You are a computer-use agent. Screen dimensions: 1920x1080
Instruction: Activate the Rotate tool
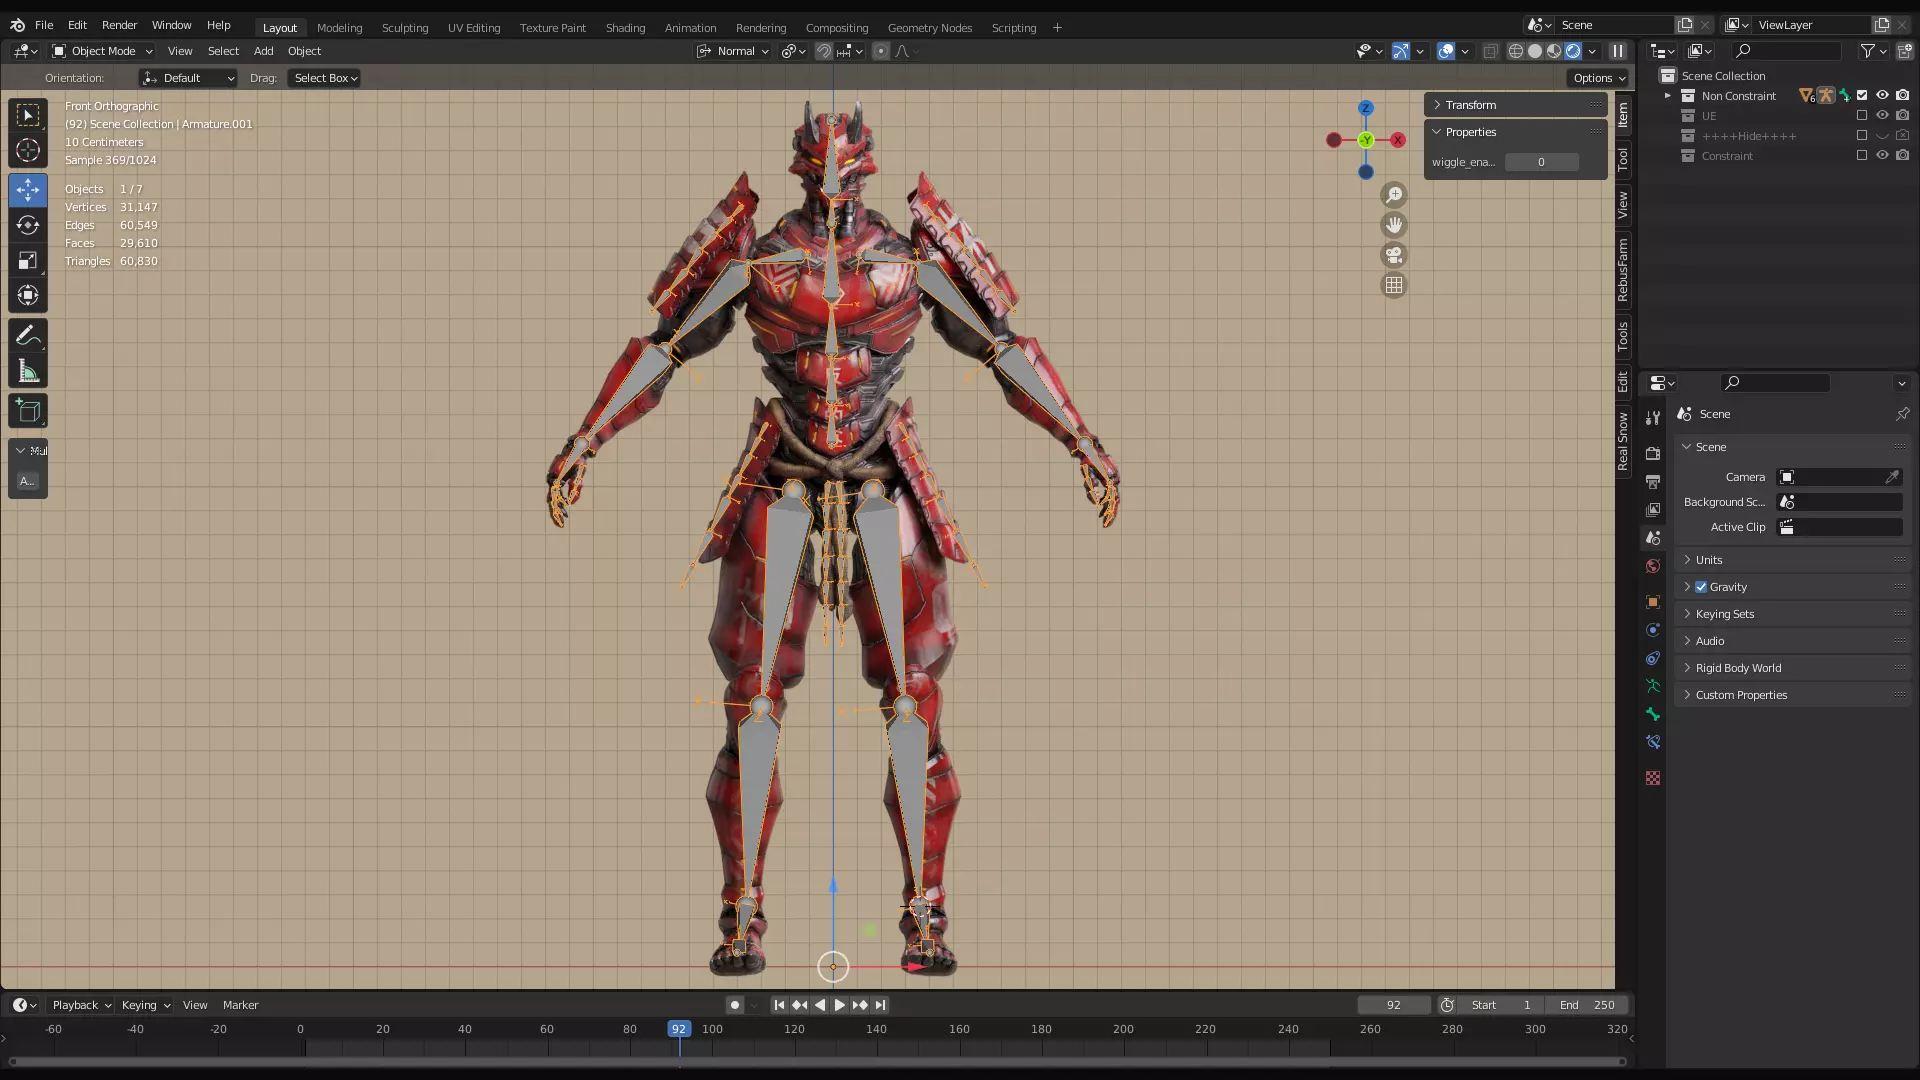click(28, 225)
